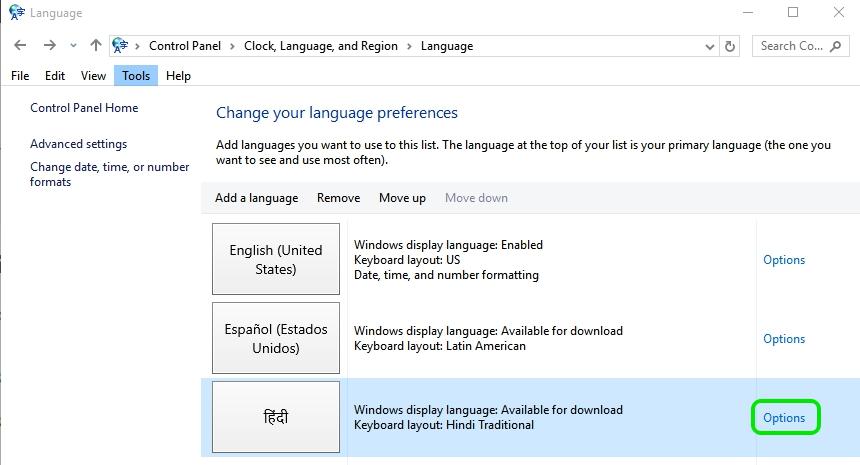860x465 pixels.
Task: Open the recent locations dropdown arrow
Action: (73, 46)
